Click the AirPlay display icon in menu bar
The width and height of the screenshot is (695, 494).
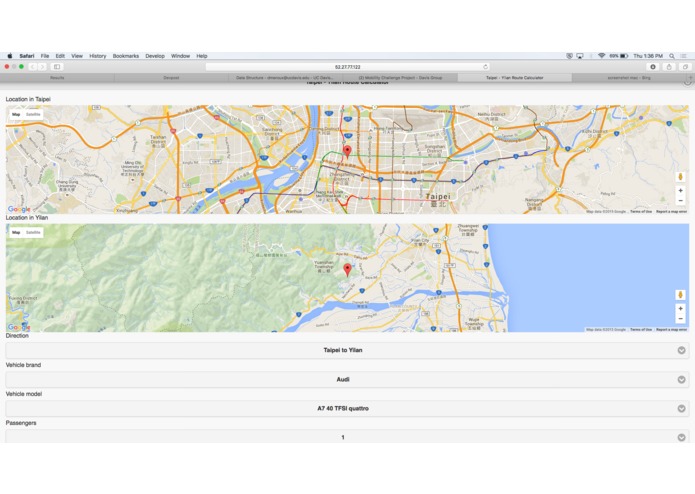tap(580, 56)
